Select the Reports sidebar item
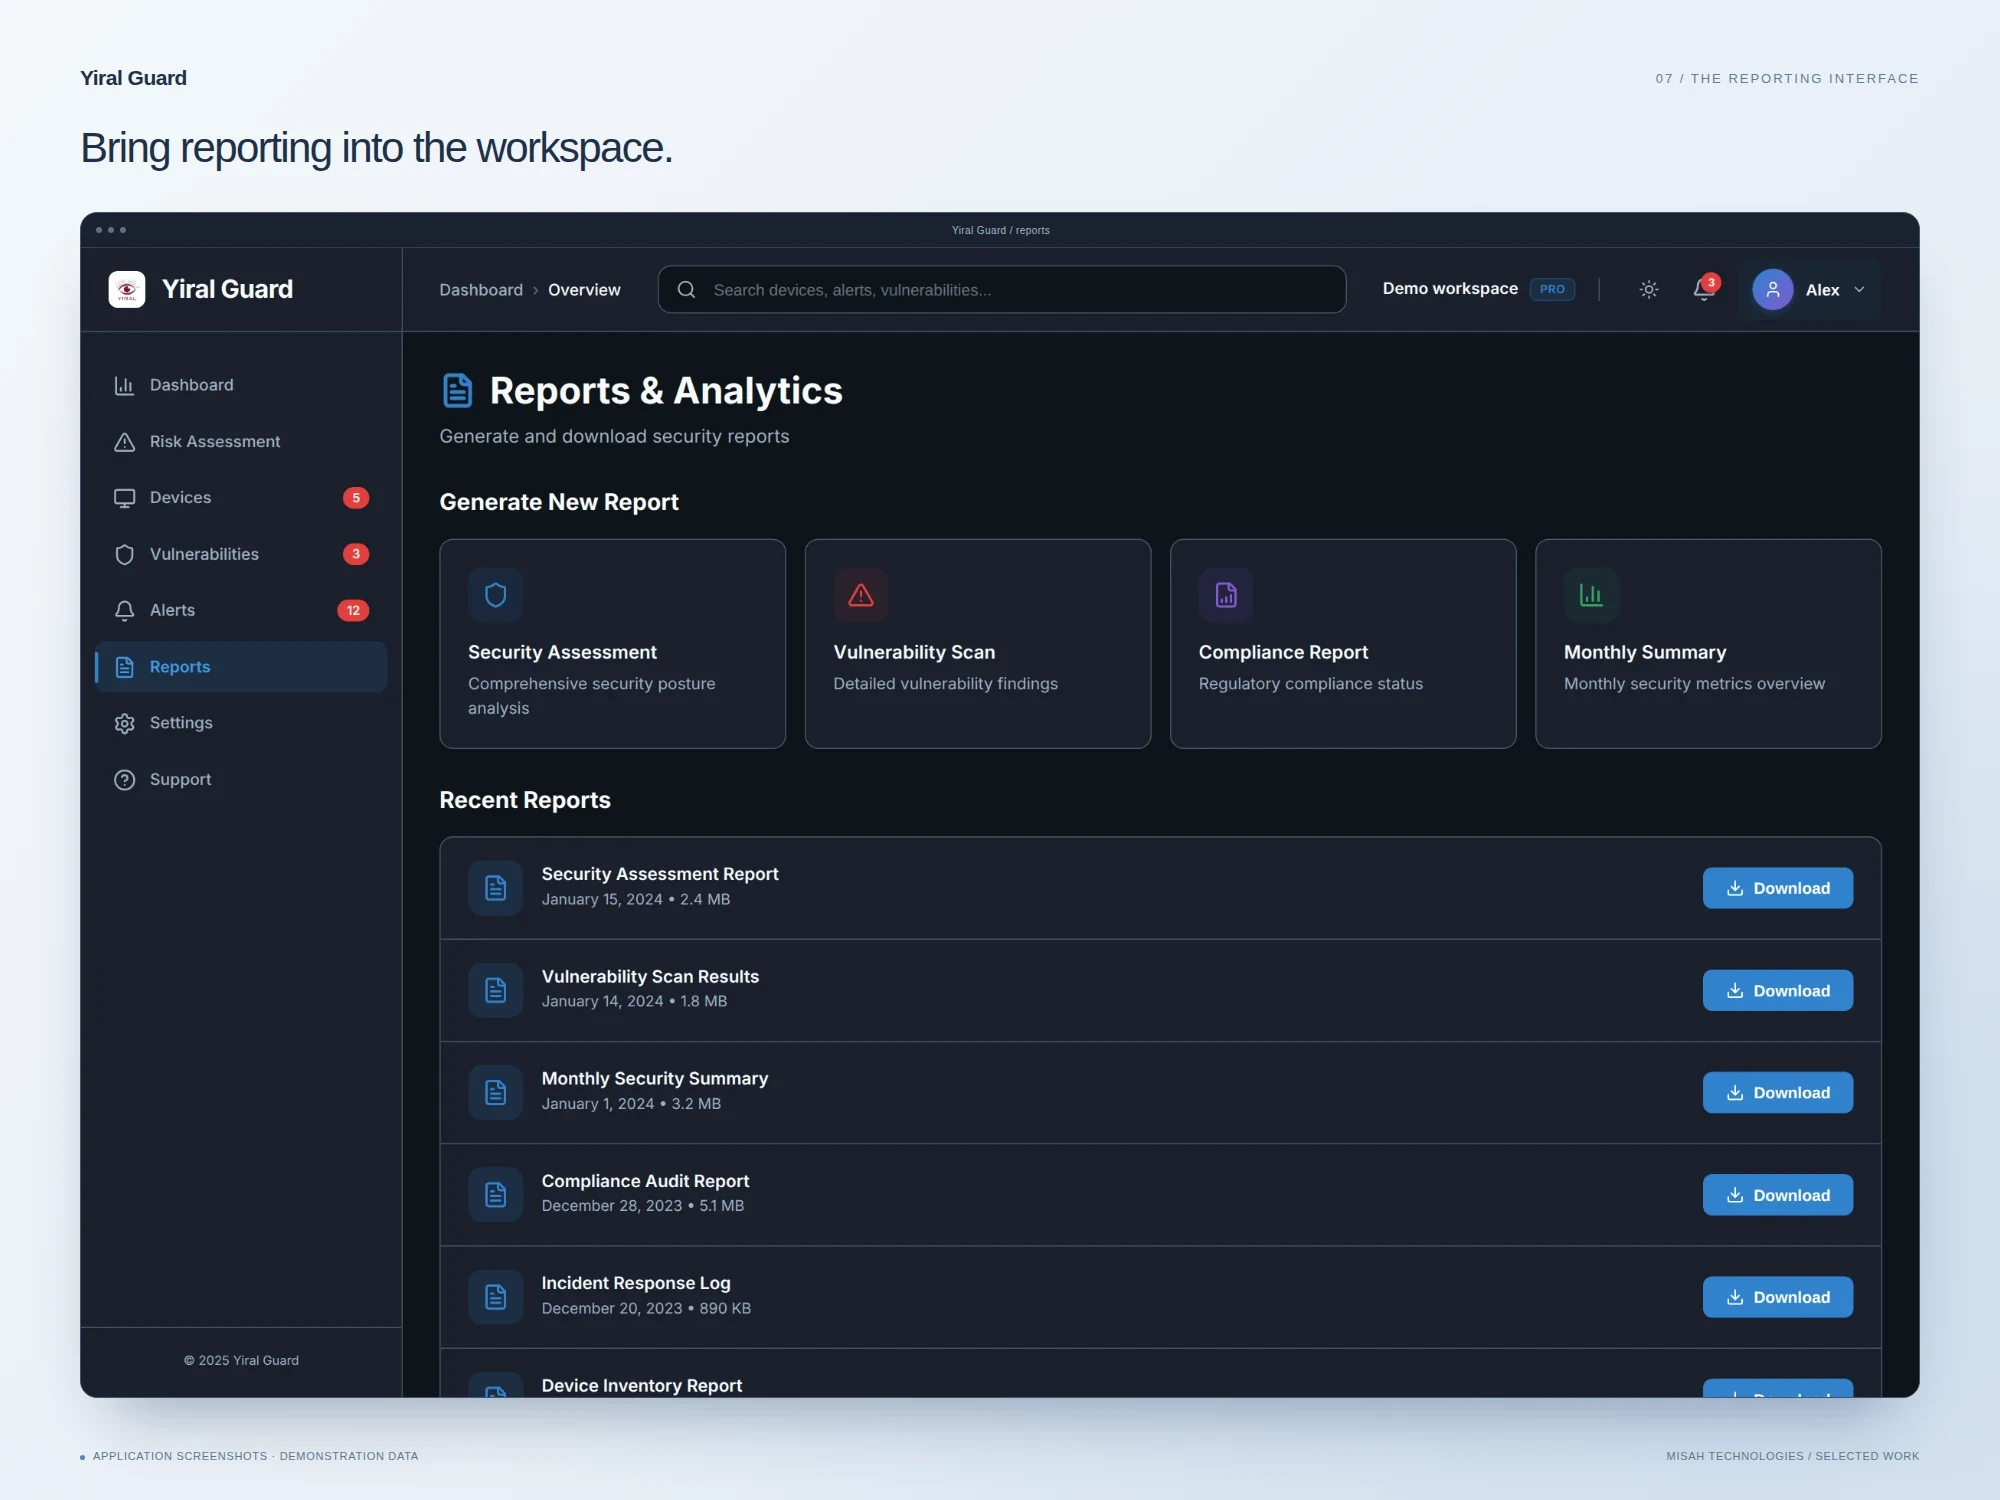Screen dimensions: 2000x1500 point(241,667)
